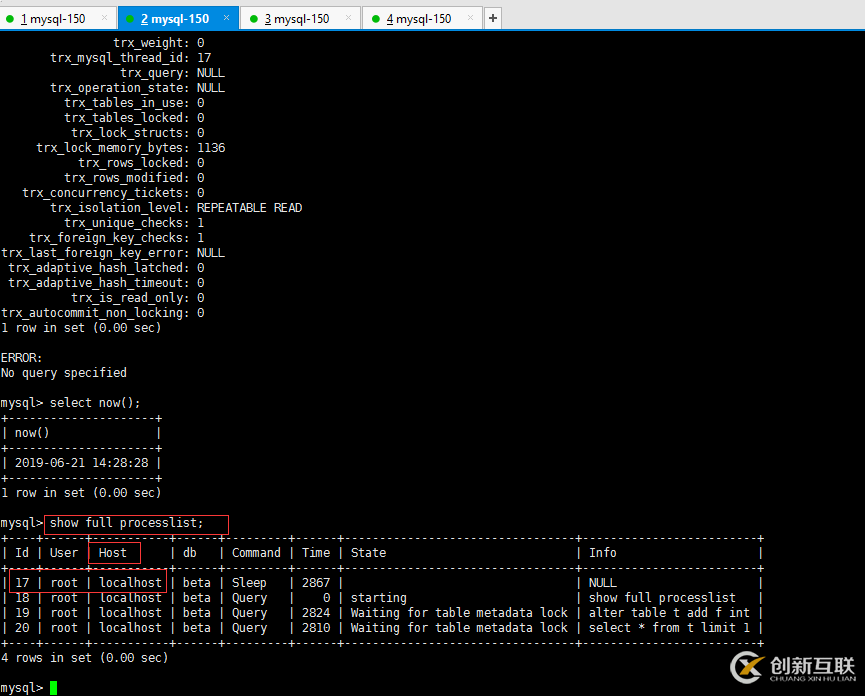Close the 1 mysql-150 tab
Viewport: 865px width, 696px height.
[x=104, y=18]
